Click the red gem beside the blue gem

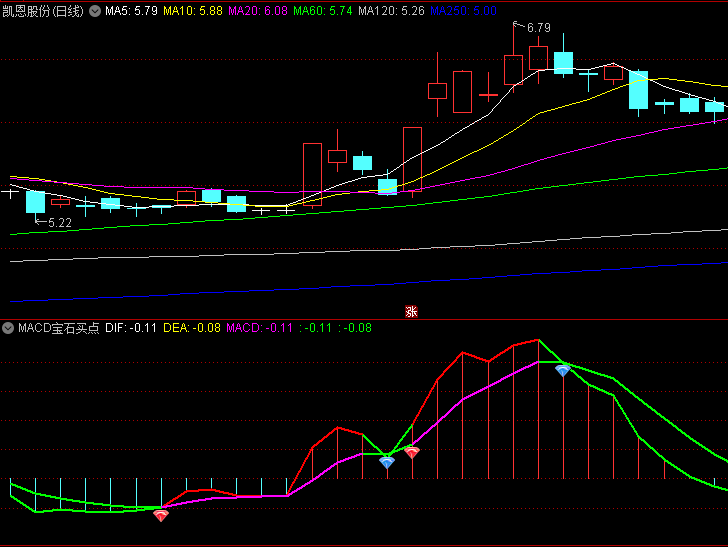412,452
